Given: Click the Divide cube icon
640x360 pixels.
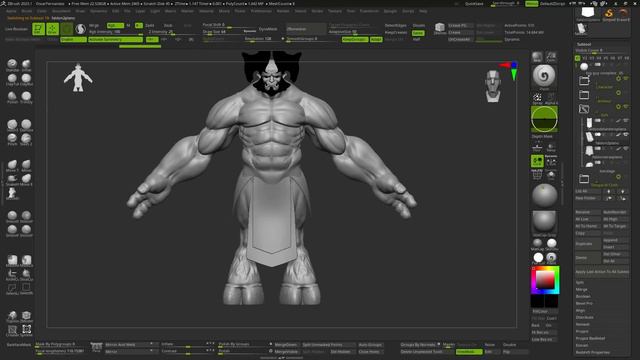Looking at the screenshot, I should coord(440,28).
